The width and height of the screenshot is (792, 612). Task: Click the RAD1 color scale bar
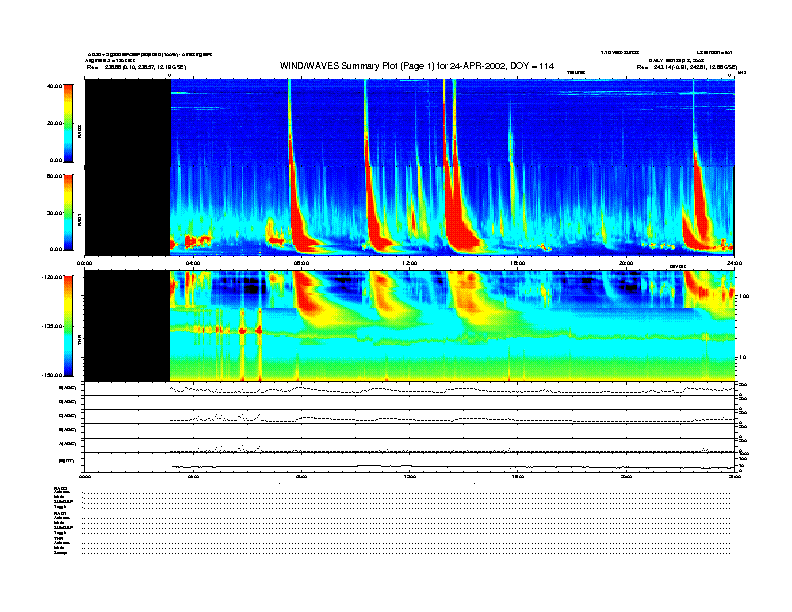[x=68, y=212]
